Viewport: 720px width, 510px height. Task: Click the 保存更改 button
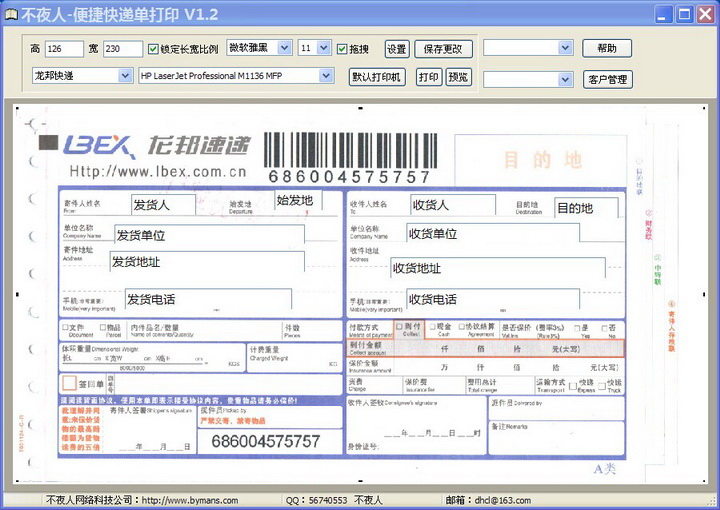point(443,49)
